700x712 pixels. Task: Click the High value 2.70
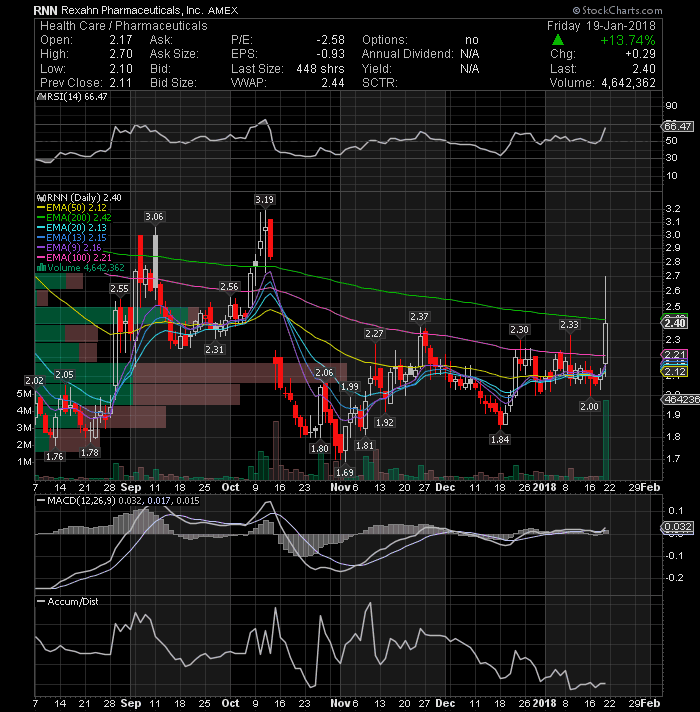121,54
